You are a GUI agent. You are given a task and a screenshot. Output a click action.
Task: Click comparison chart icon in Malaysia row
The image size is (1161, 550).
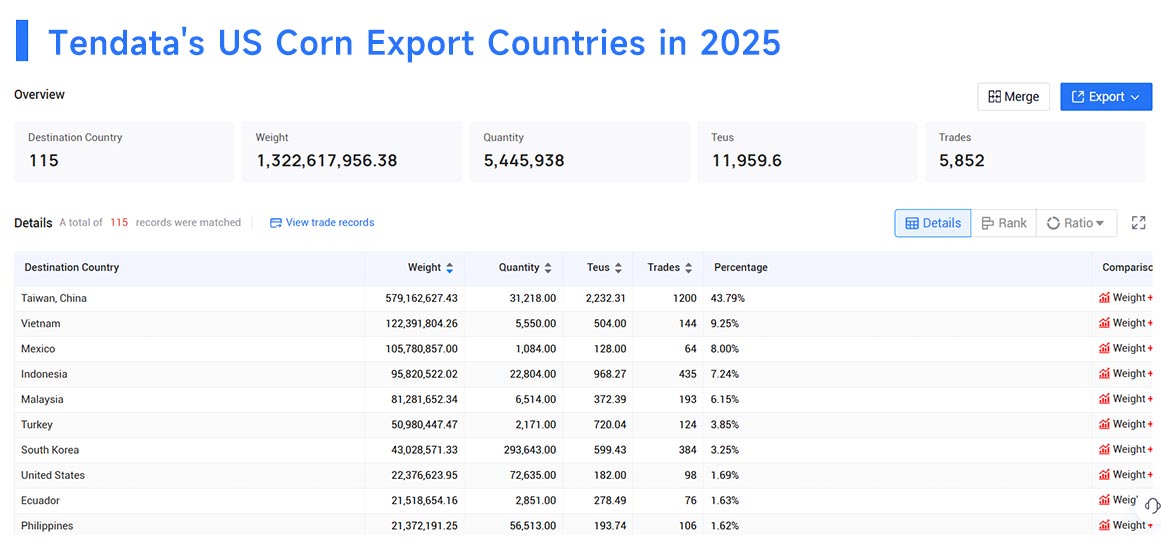pos(1104,399)
